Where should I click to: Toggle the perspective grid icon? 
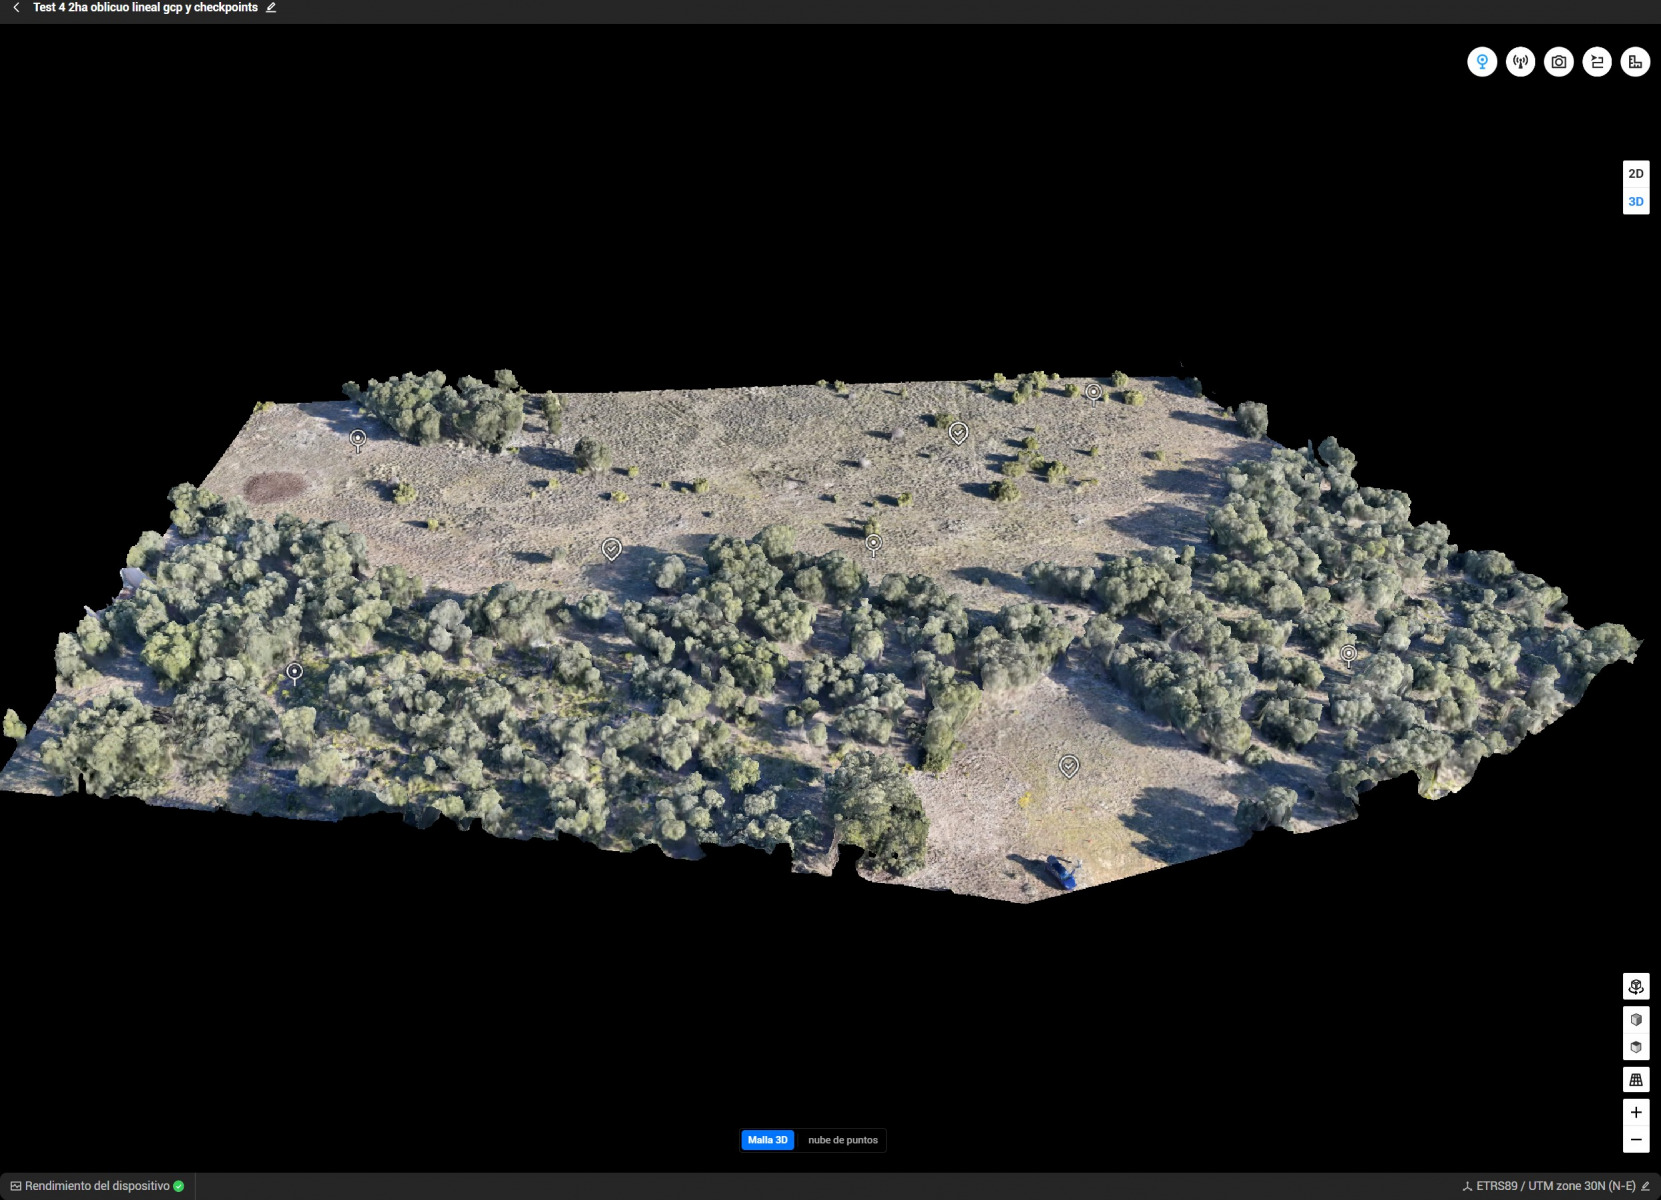click(1636, 1080)
